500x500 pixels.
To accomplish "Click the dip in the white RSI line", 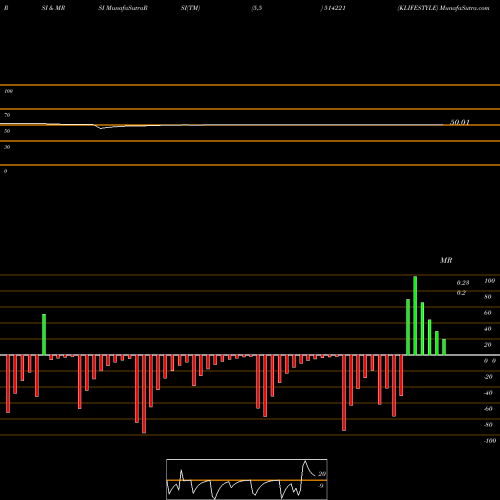I will (x=102, y=128).
